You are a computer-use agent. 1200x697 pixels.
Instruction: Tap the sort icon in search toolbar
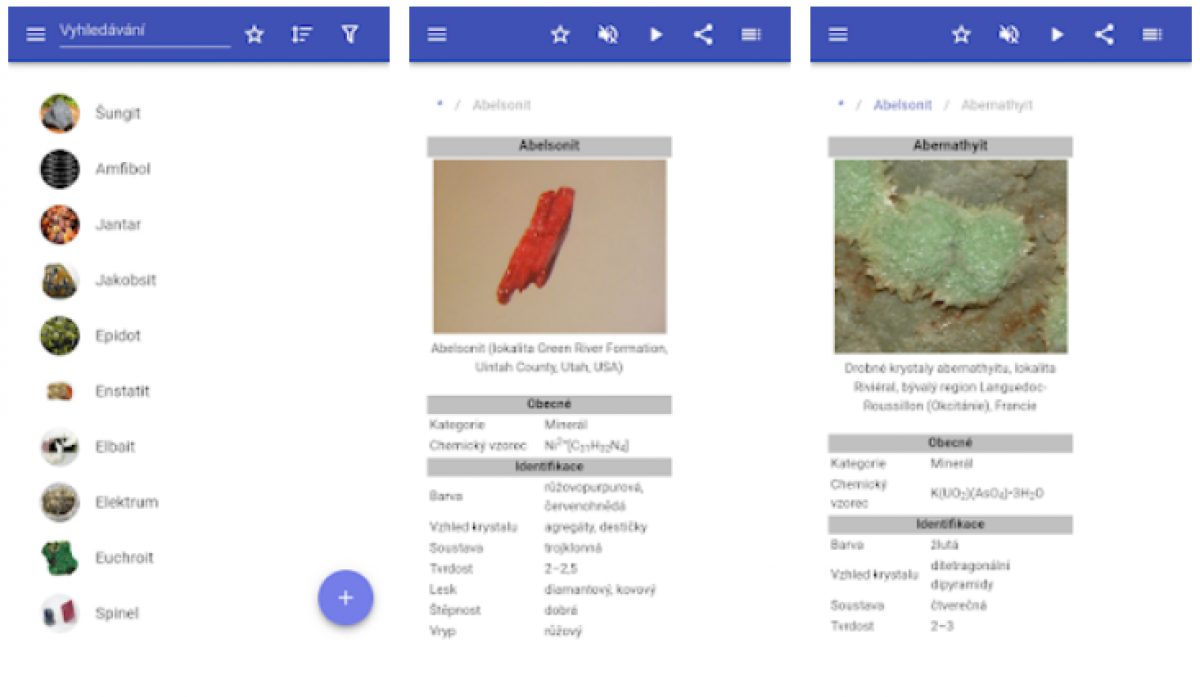coord(301,35)
